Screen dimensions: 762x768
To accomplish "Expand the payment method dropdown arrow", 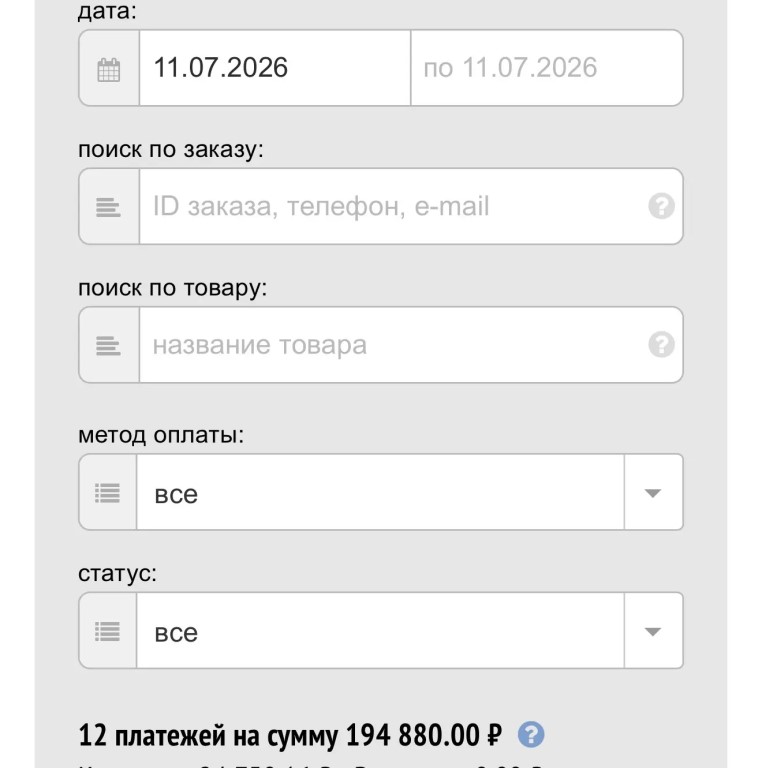I will pyautogui.click(x=653, y=493).
